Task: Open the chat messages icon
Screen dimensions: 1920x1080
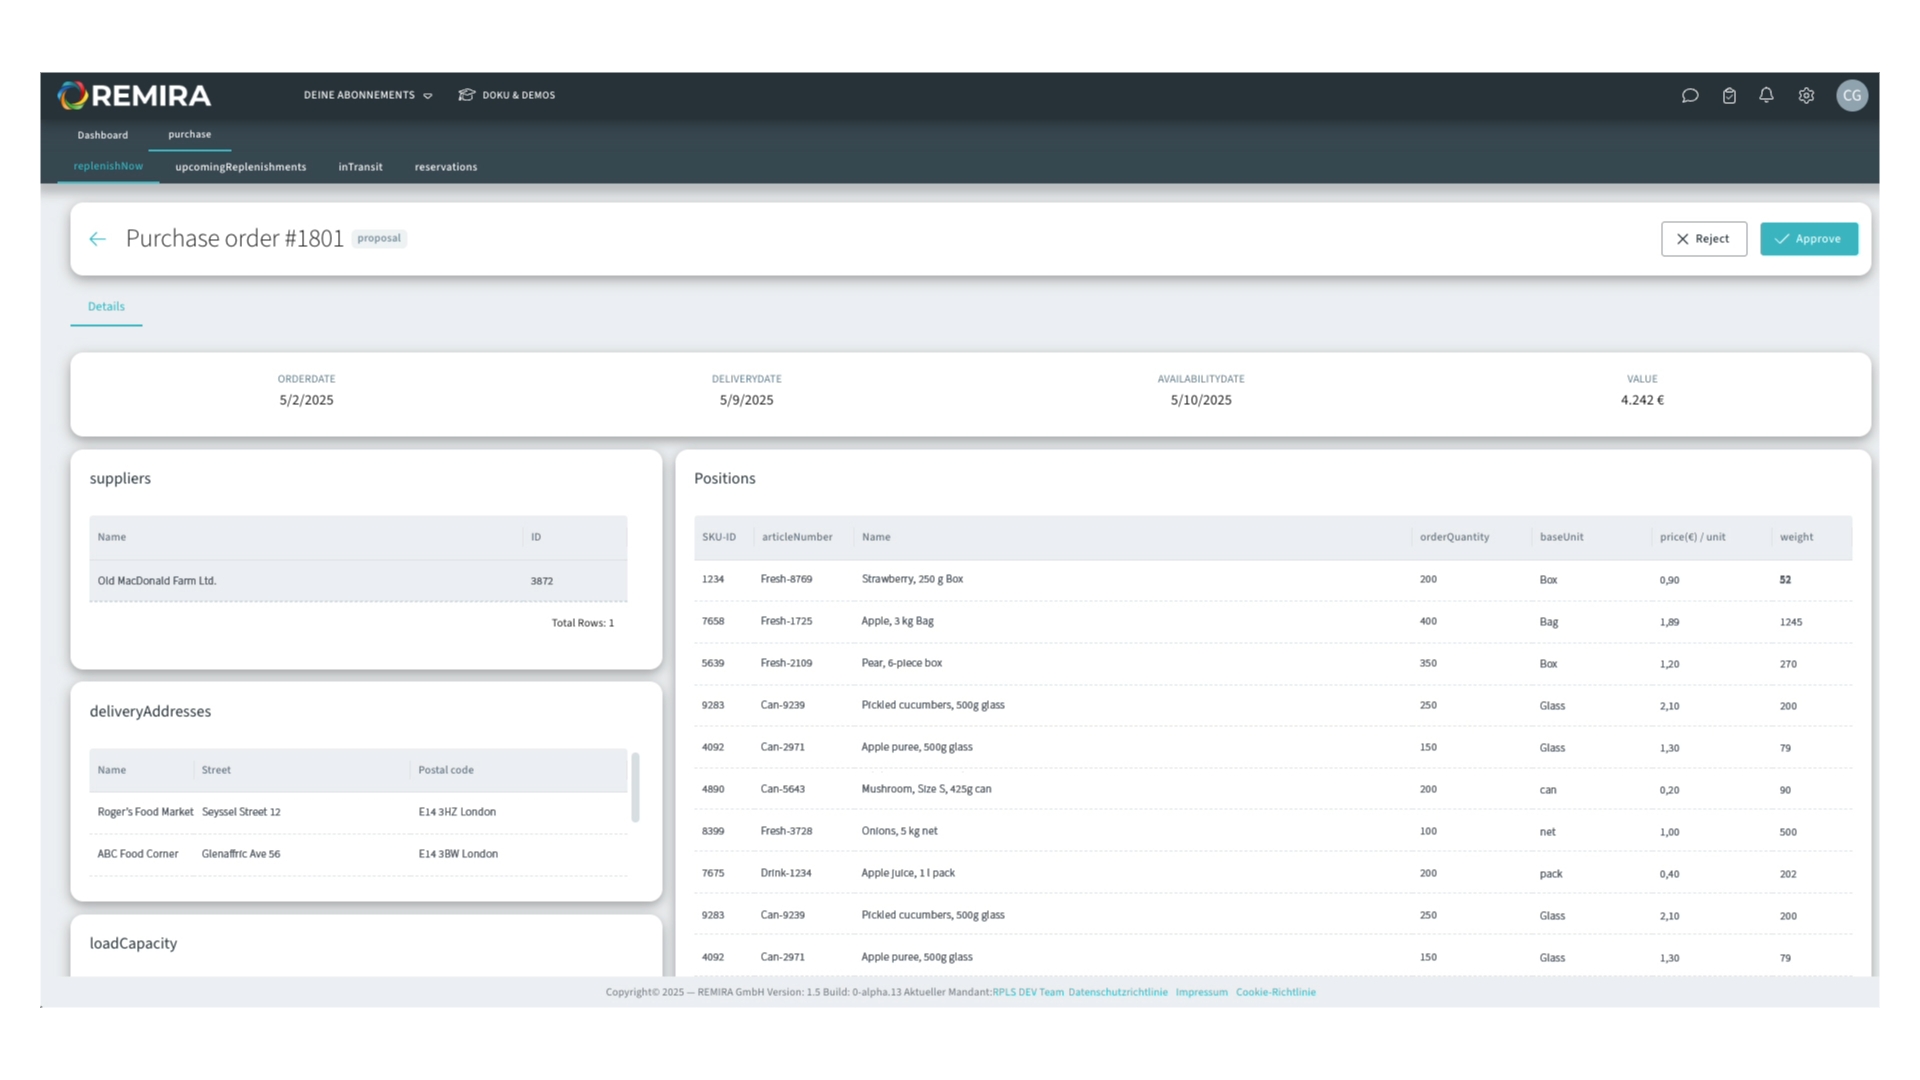Action: click(x=1690, y=95)
